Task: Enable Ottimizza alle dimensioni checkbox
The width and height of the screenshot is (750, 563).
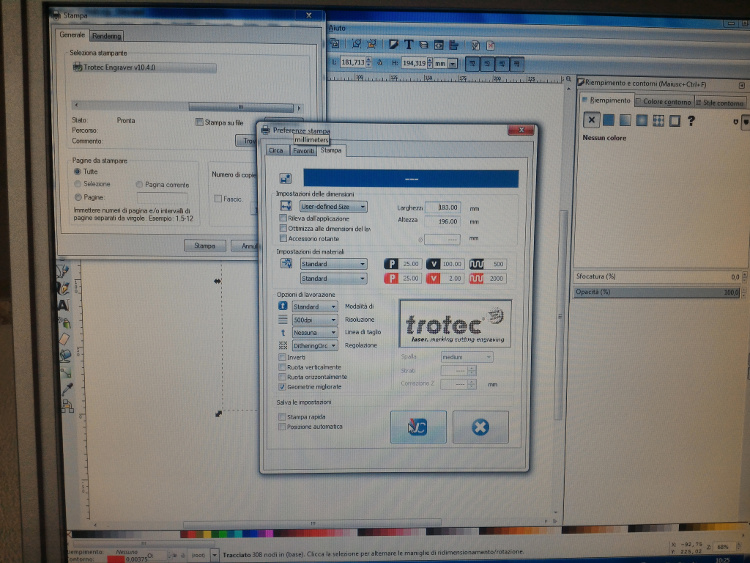Action: (283, 228)
